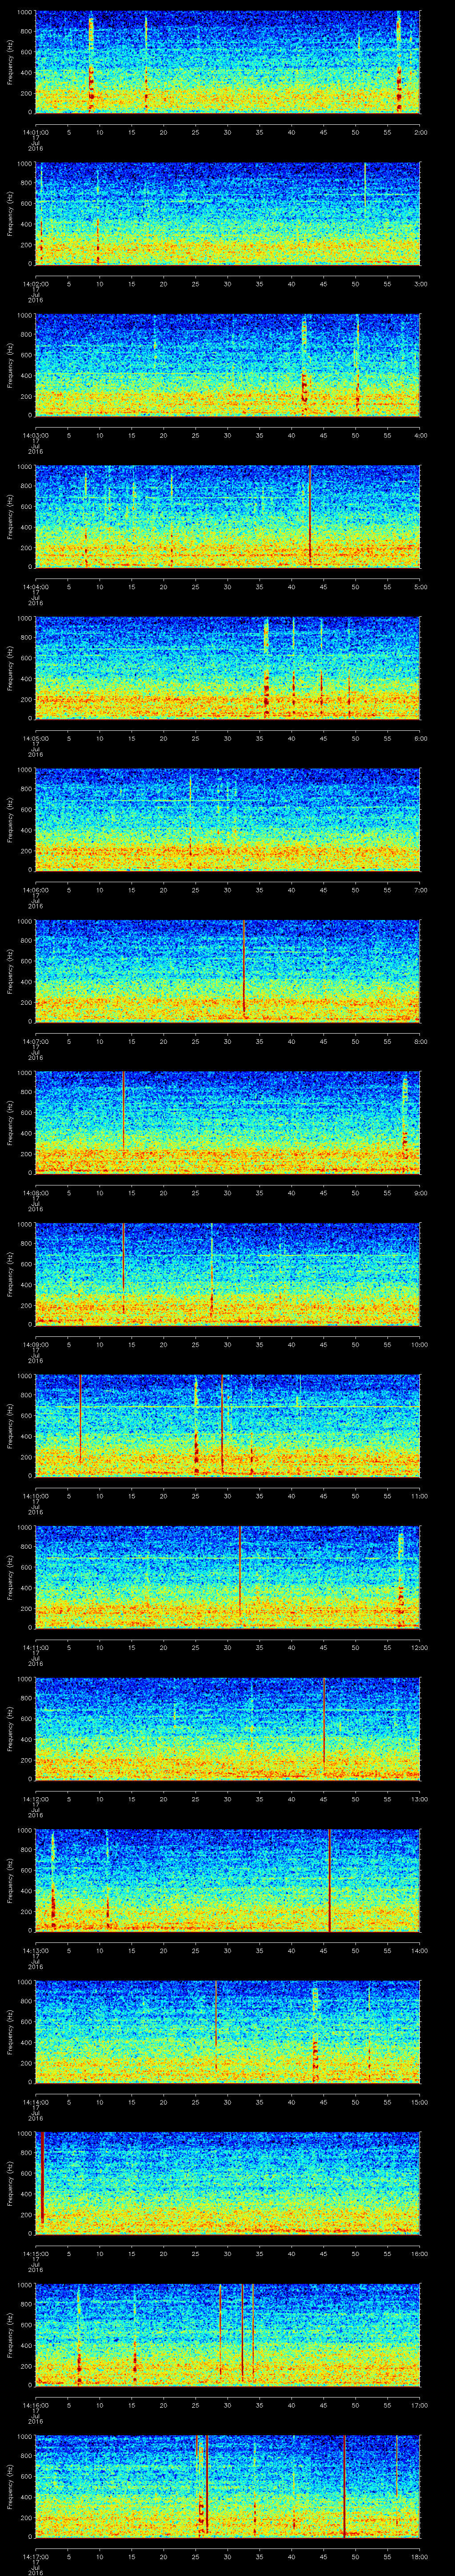
Task: Click the "5:00" end-of-axis time label
Action: (420, 586)
